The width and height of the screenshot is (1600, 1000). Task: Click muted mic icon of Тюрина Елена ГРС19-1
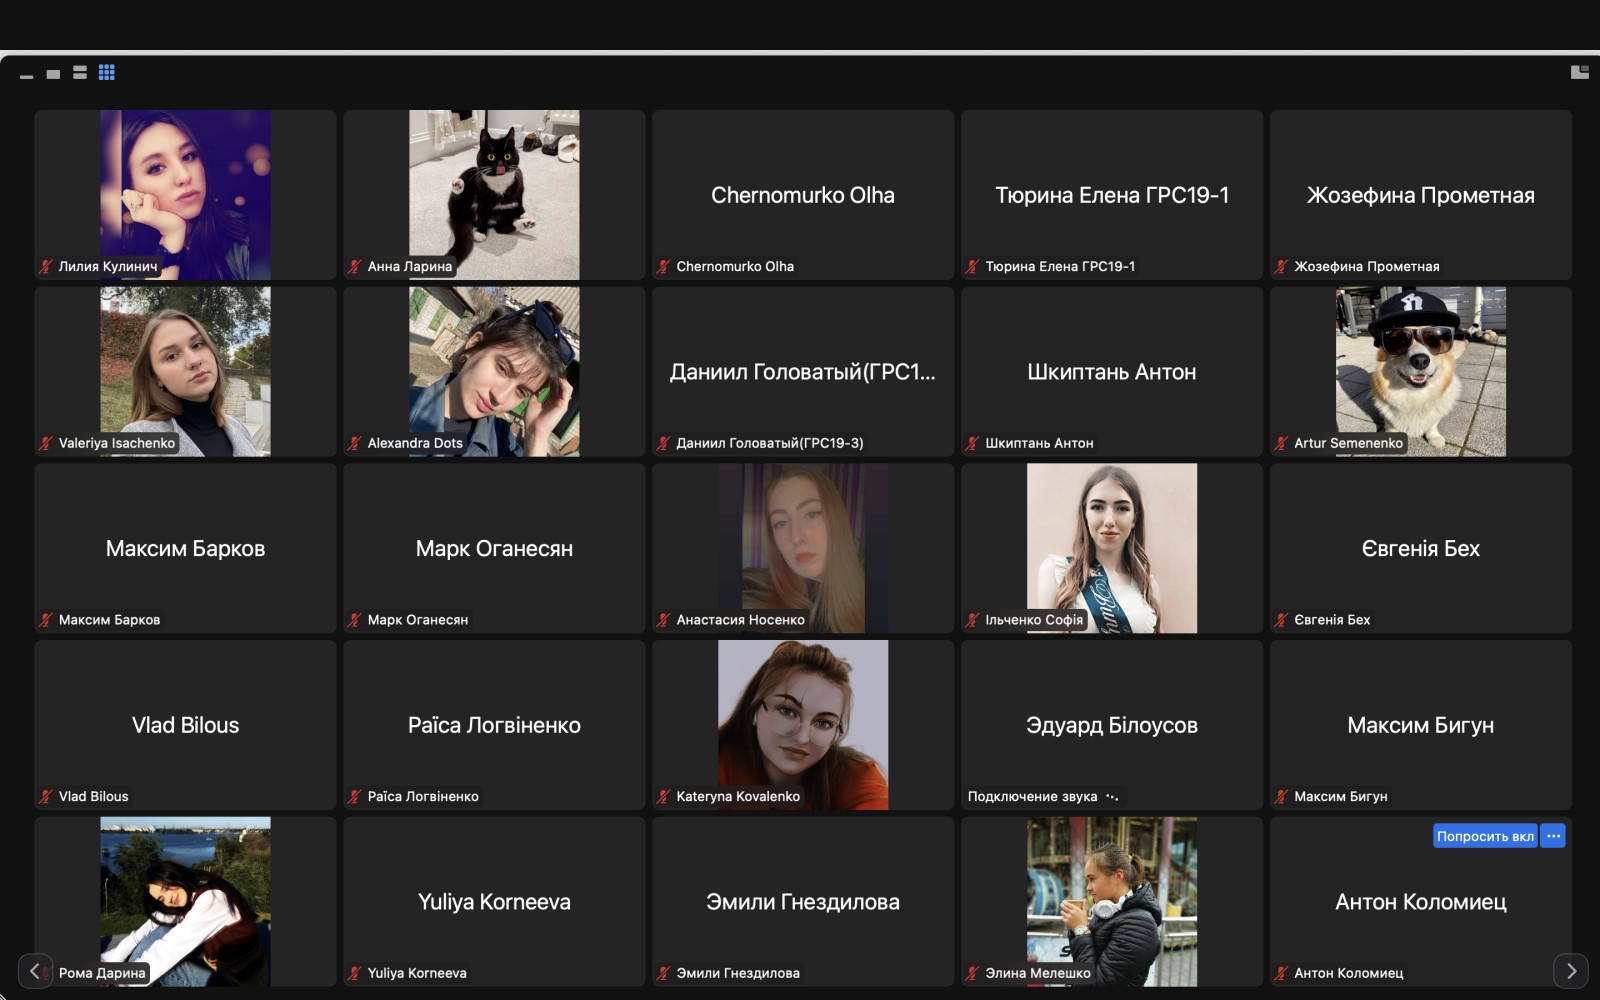[x=973, y=266]
